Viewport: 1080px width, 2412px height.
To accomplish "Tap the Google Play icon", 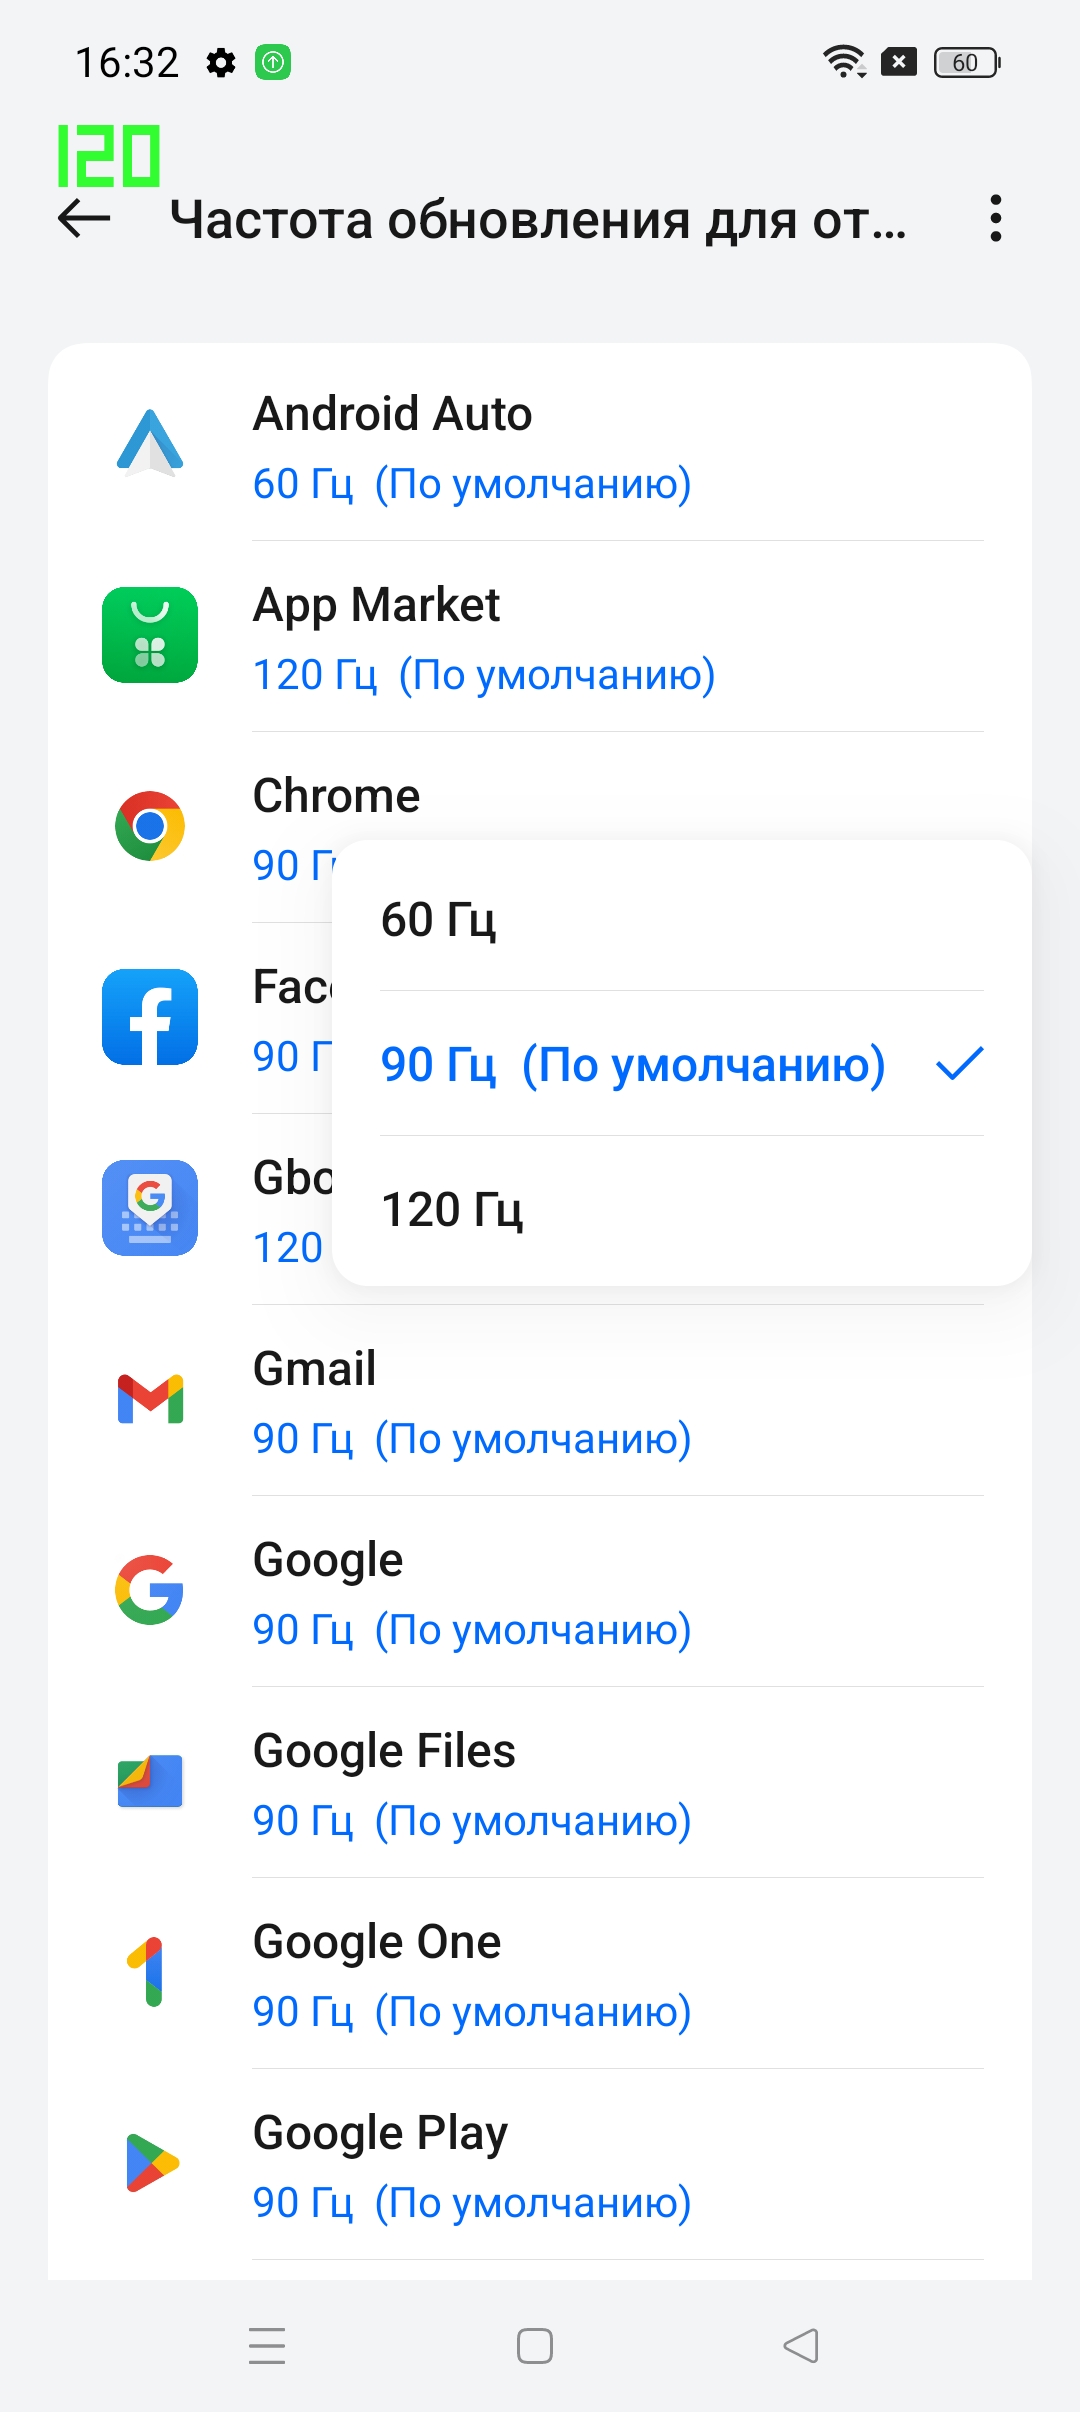I will (150, 2163).
